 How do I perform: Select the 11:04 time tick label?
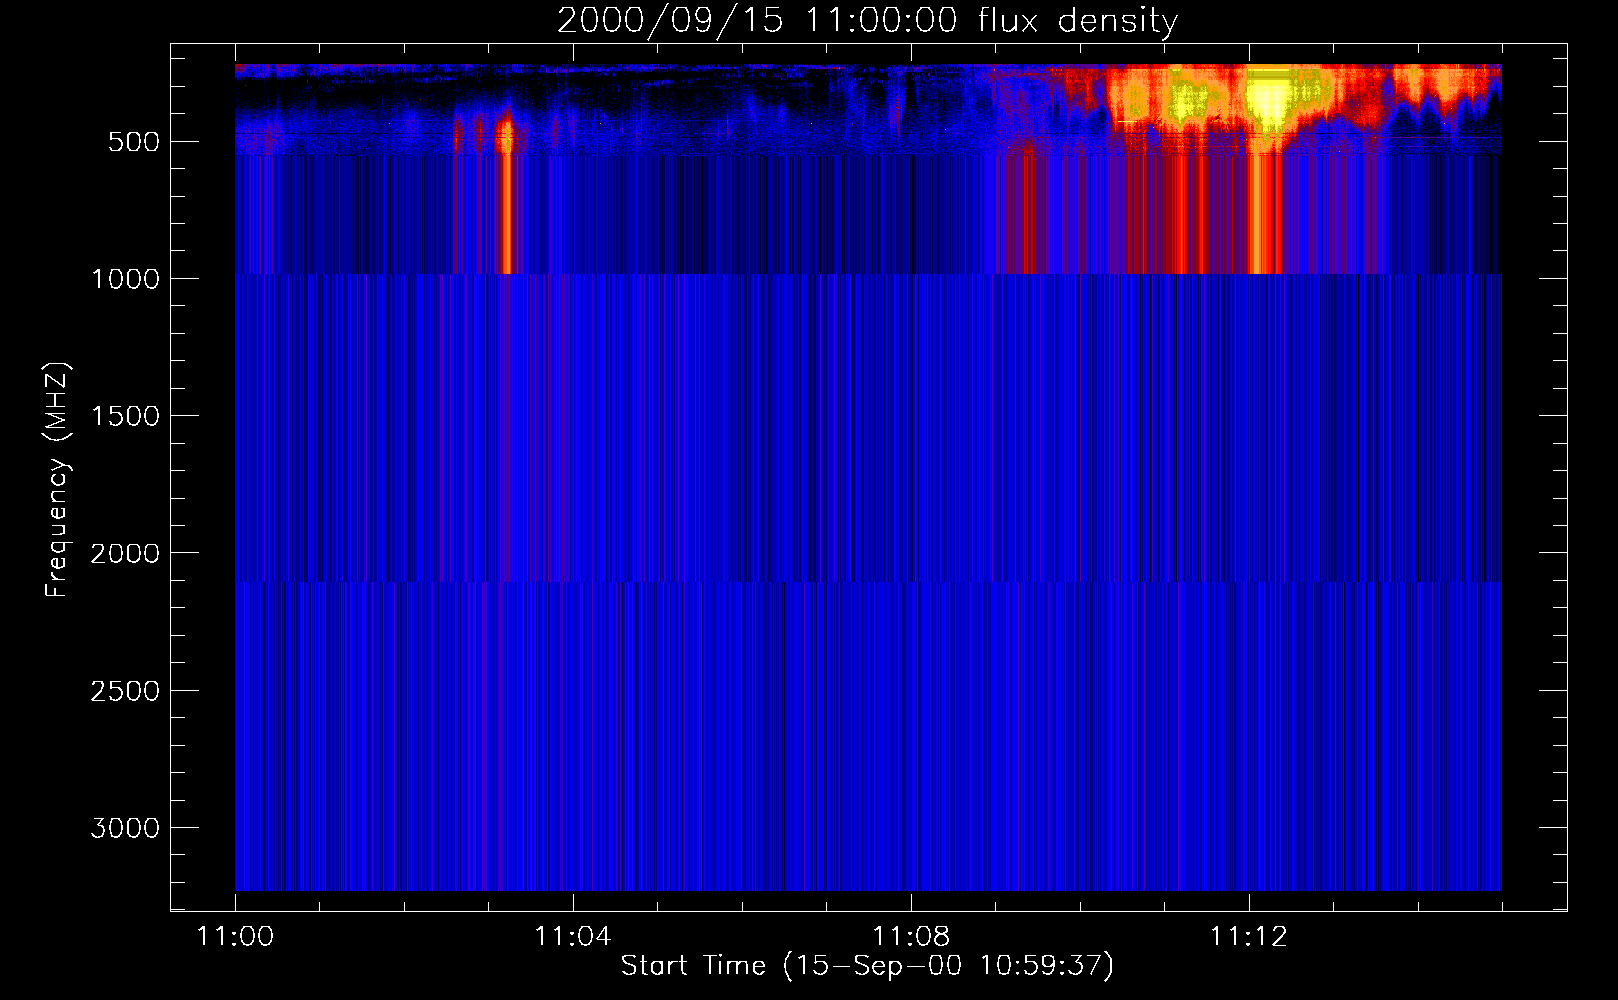572,937
